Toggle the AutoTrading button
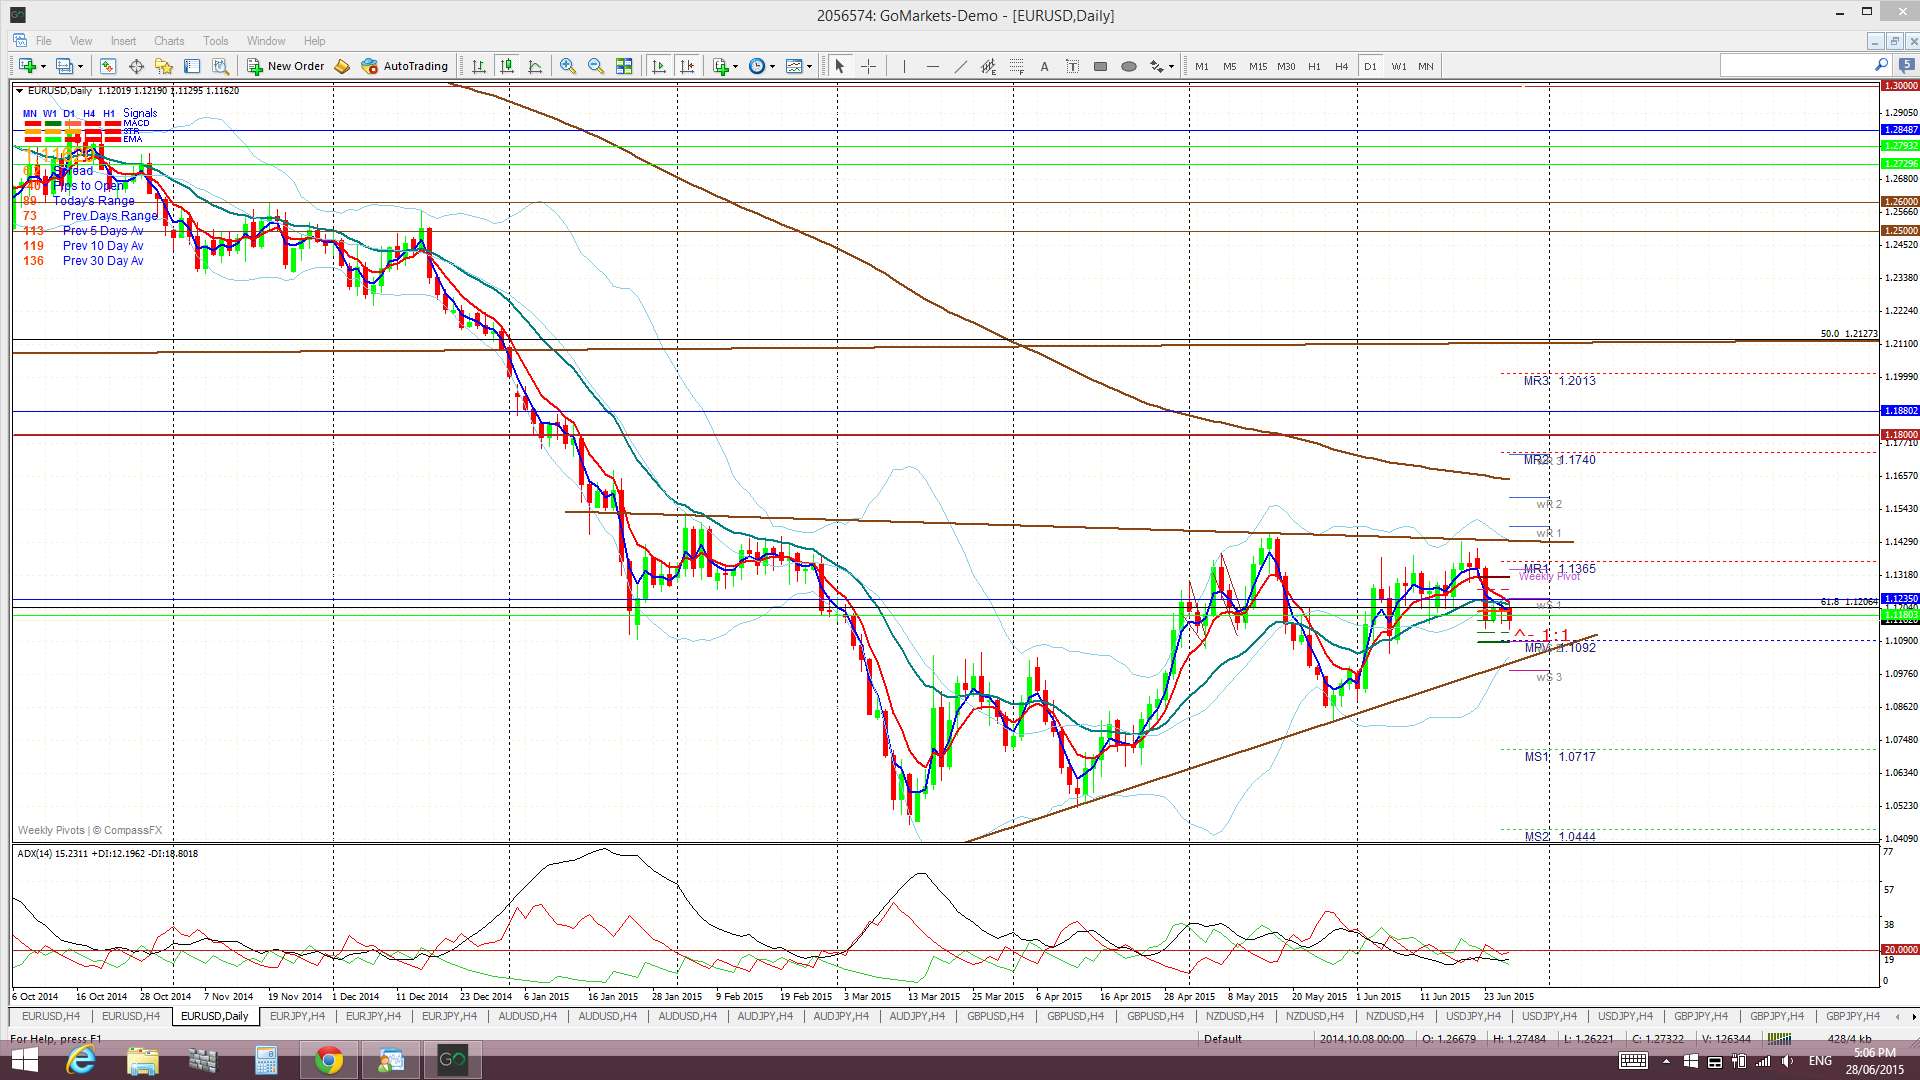Viewport: 1920px width, 1080px height. (405, 66)
